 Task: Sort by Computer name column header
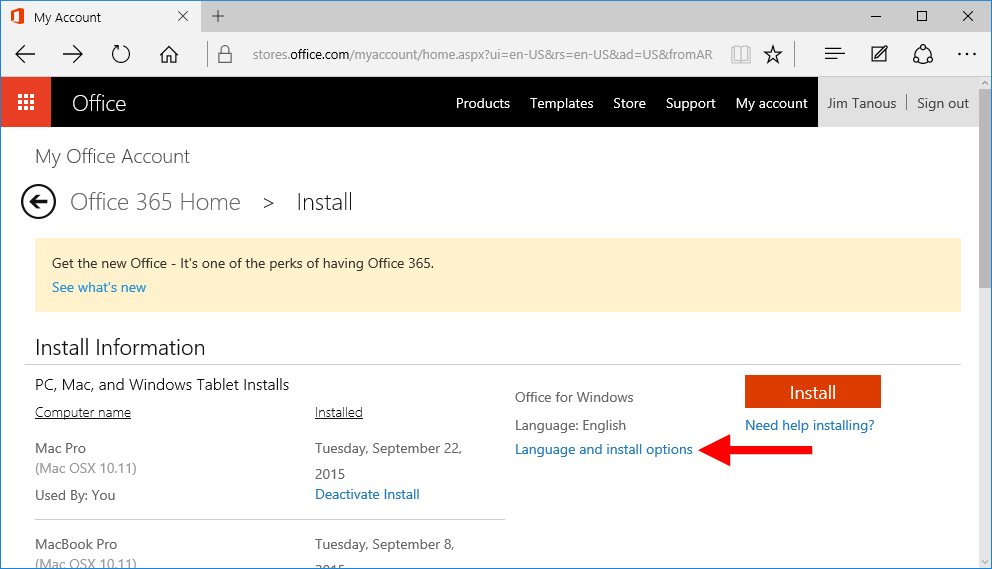coord(83,413)
